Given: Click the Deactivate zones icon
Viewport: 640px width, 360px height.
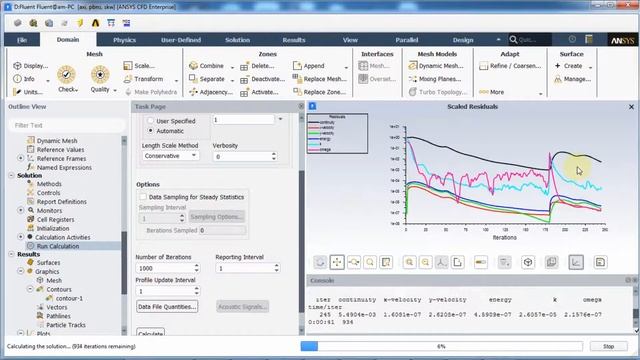Looking at the screenshot, I should [x=244, y=80].
